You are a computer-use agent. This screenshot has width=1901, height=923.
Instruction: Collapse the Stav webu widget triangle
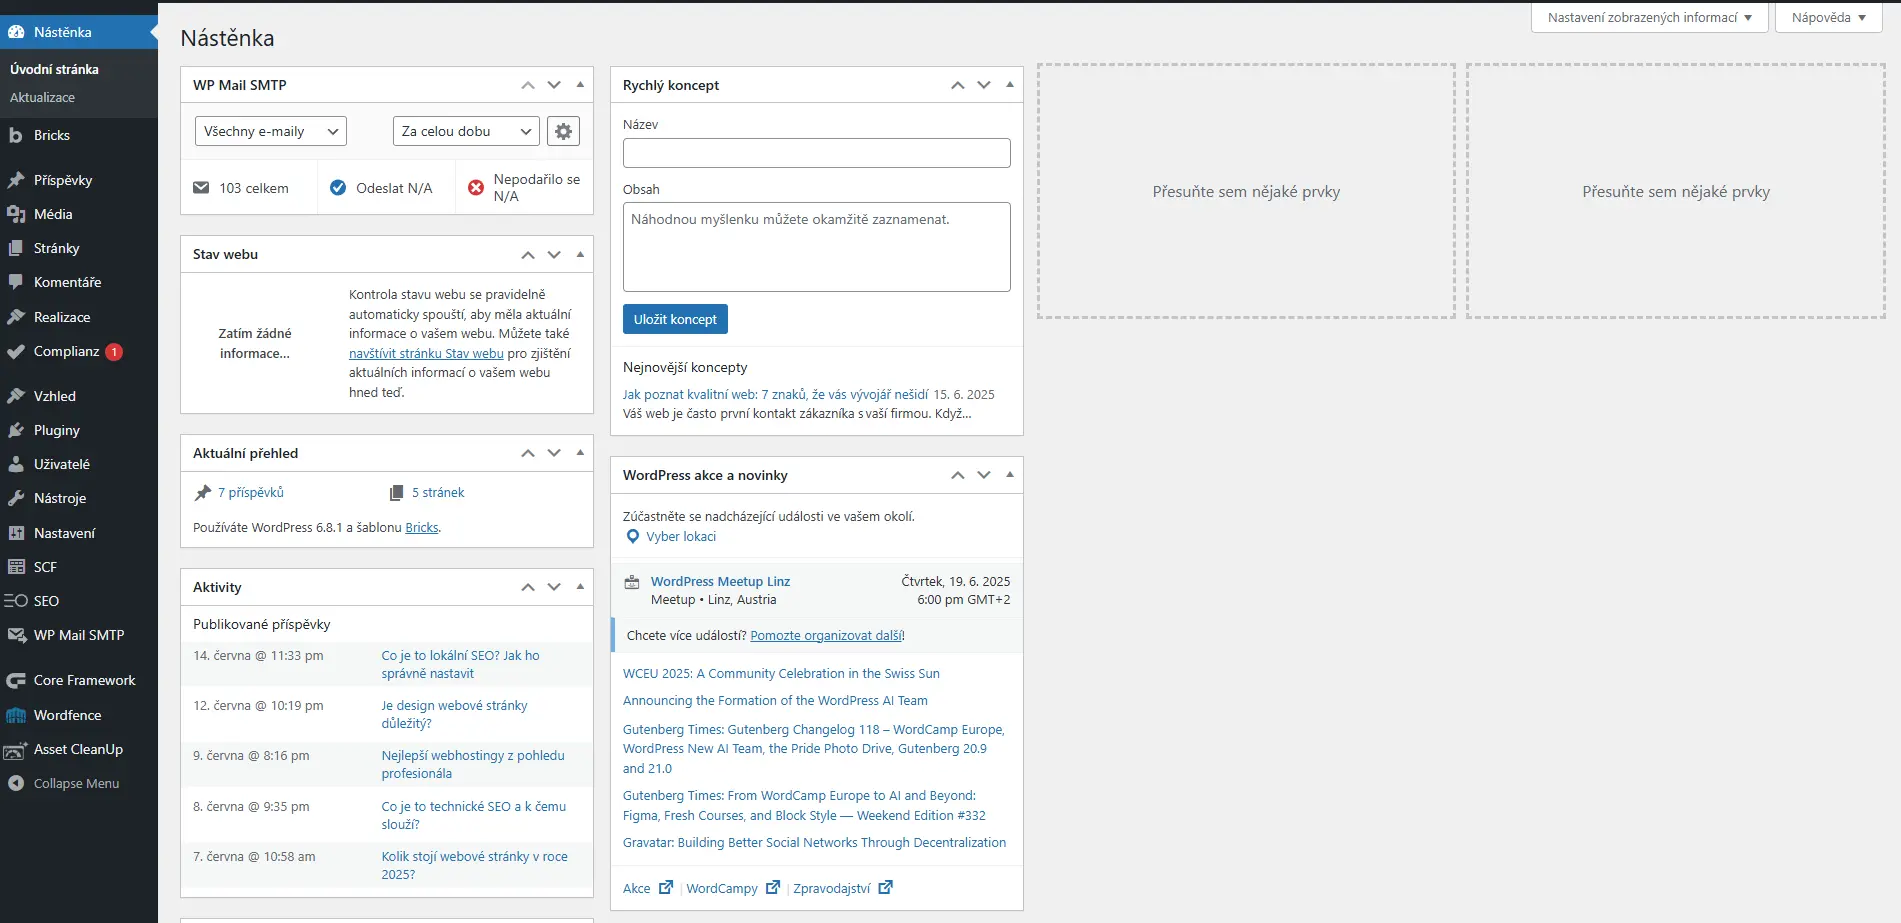point(580,254)
